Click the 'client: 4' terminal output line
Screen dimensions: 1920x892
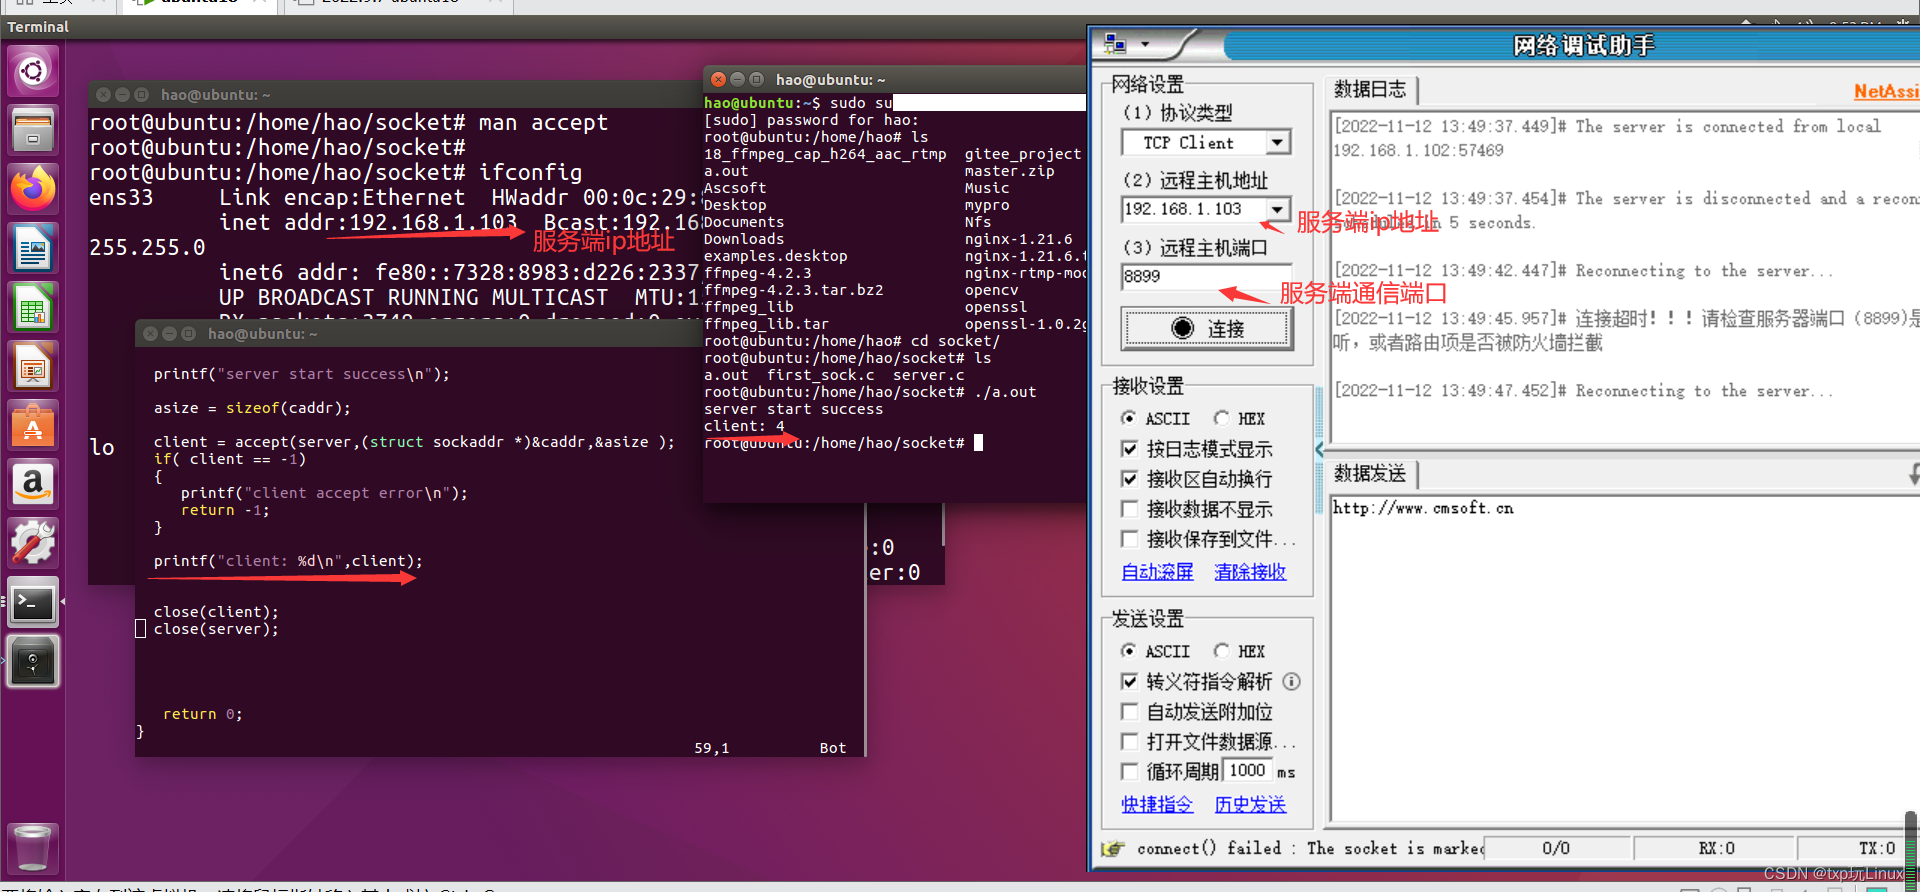point(744,426)
